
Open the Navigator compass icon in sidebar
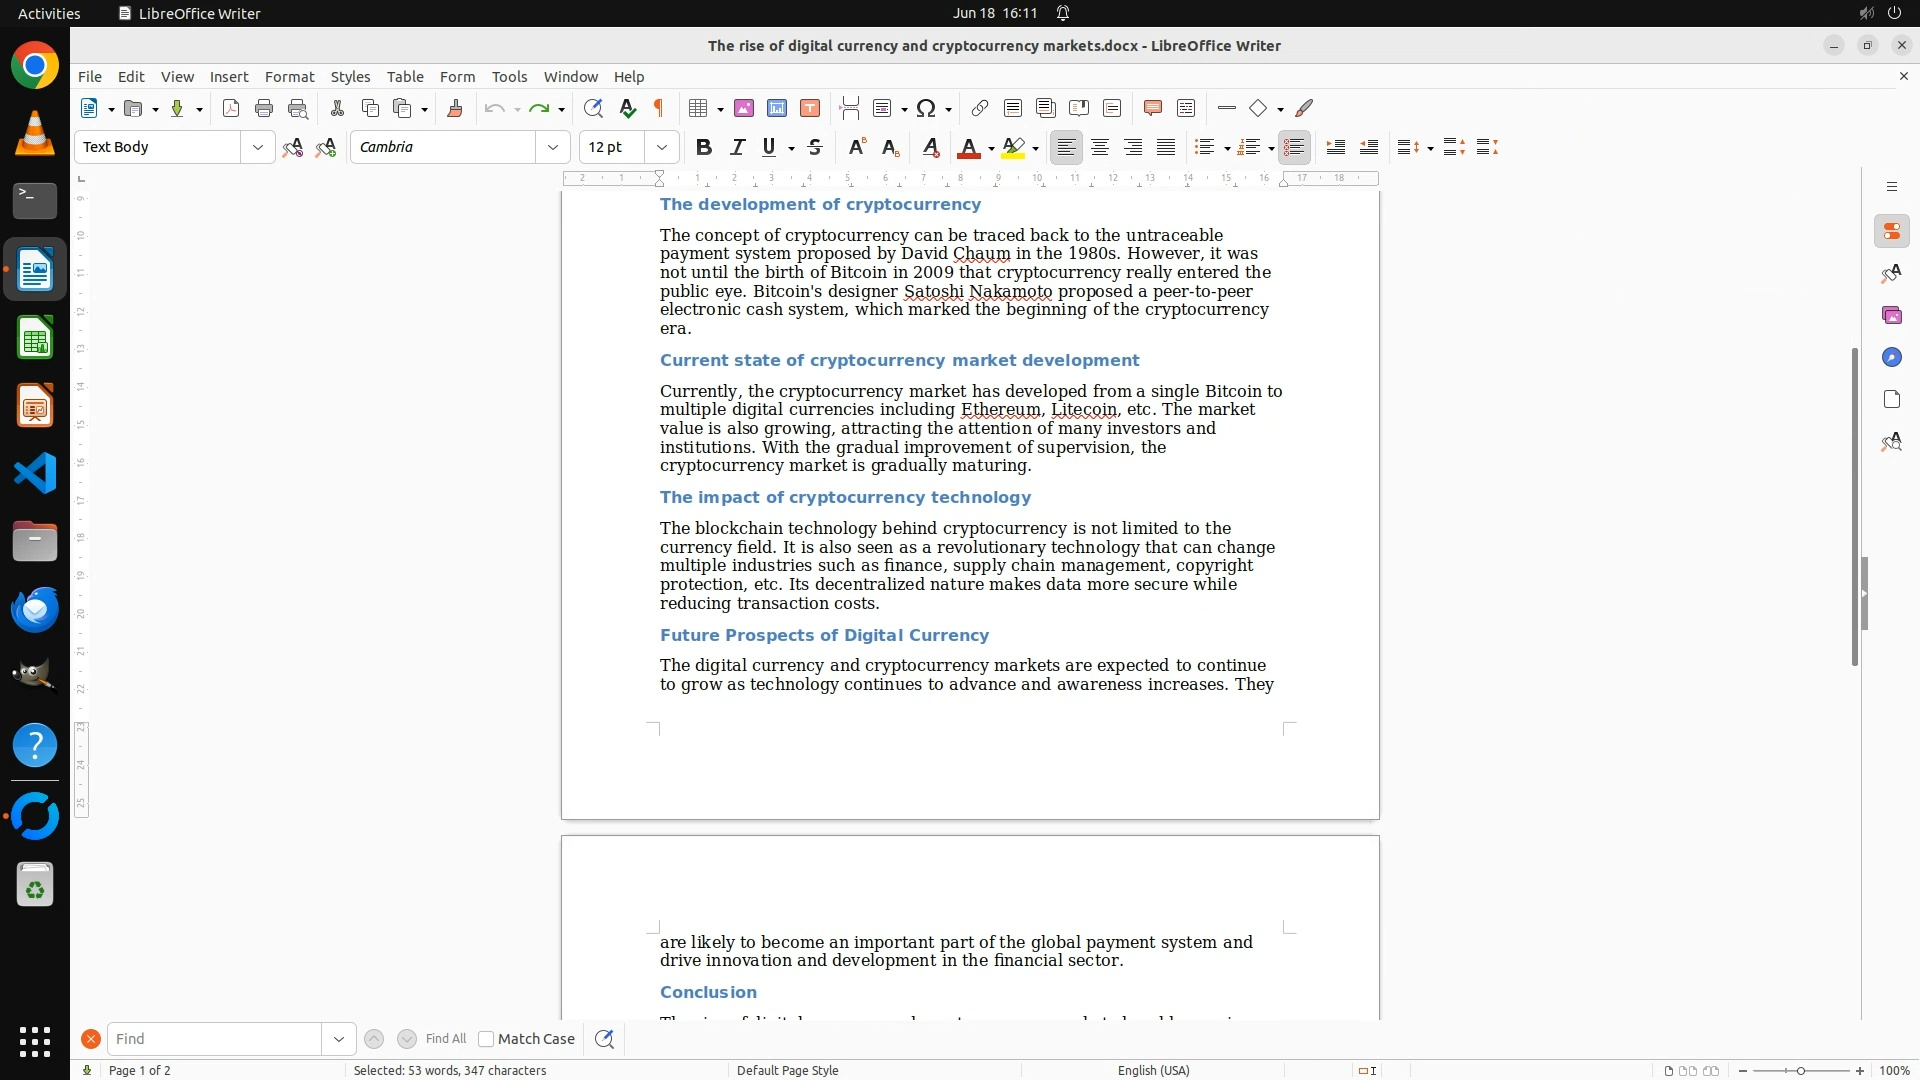point(1891,358)
